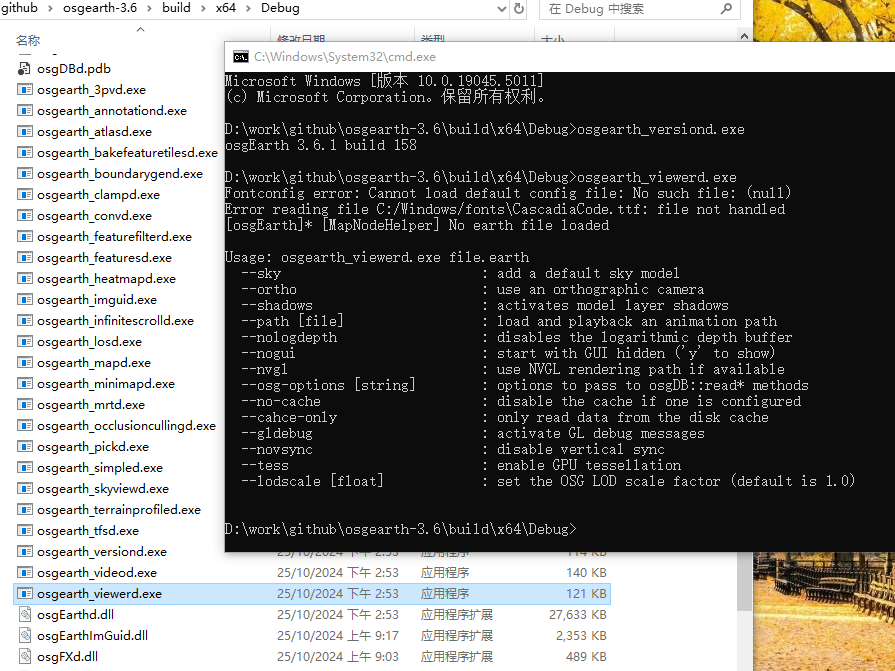Select the osgearth_skyviewd.exe file

coord(103,489)
